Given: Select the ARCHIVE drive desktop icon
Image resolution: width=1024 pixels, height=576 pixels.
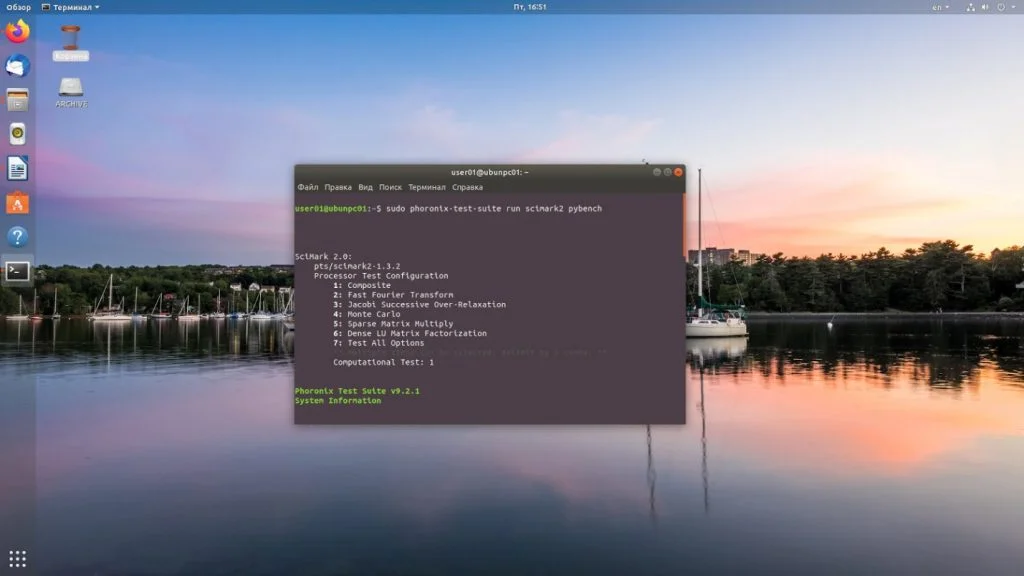Looking at the screenshot, I should (x=71, y=92).
